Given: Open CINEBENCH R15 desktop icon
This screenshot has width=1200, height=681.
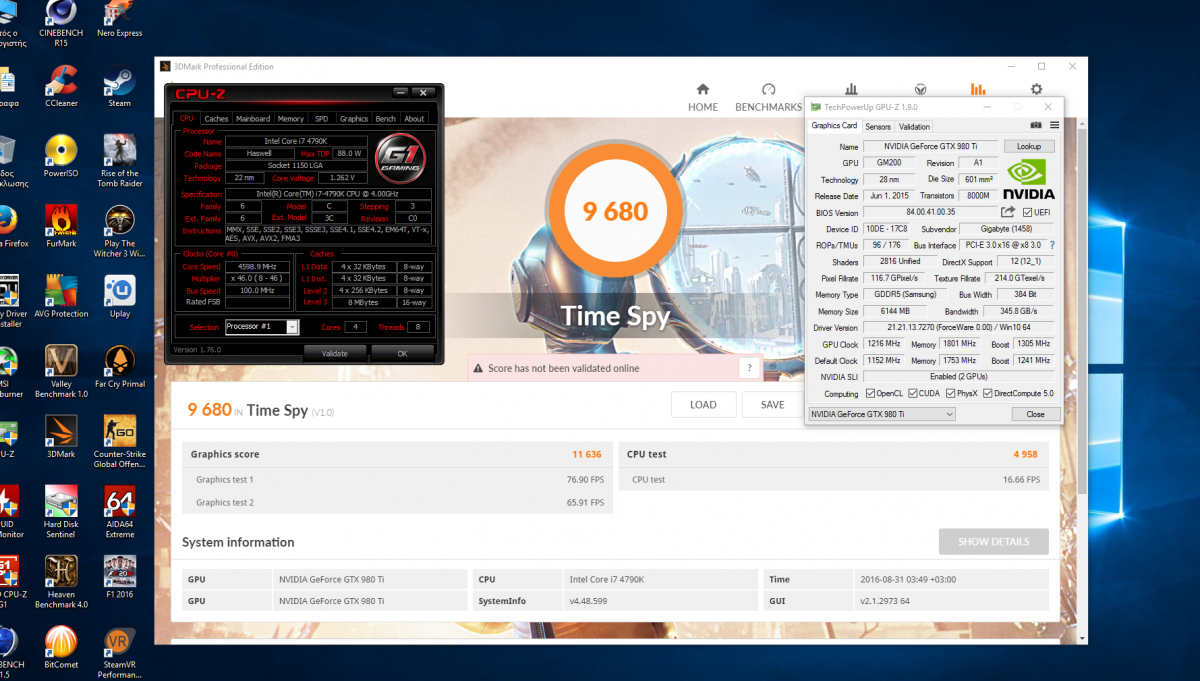Looking at the screenshot, I should [60, 24].
